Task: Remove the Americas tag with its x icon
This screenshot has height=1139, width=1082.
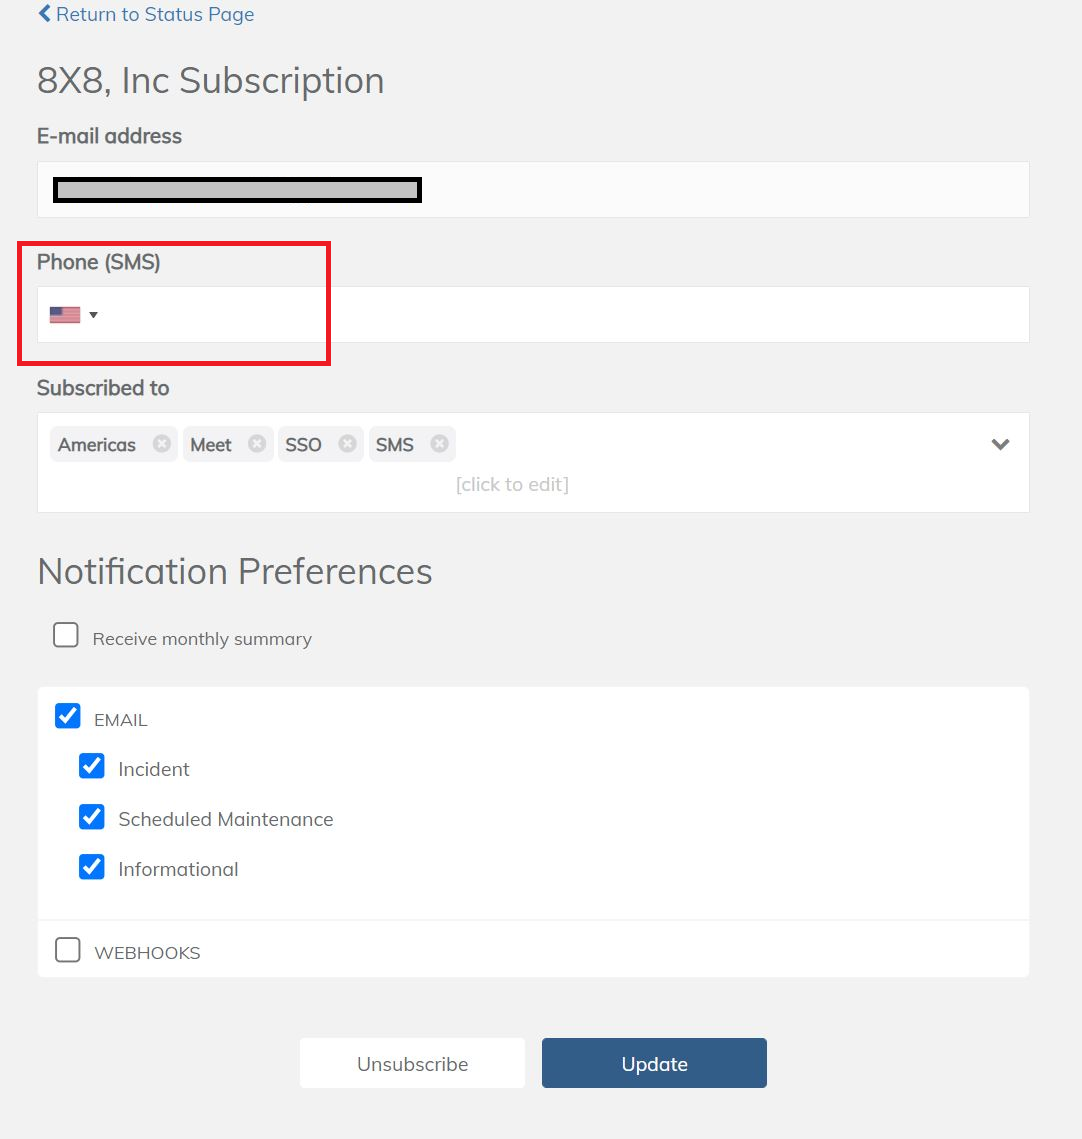Action: coord(161,444)
